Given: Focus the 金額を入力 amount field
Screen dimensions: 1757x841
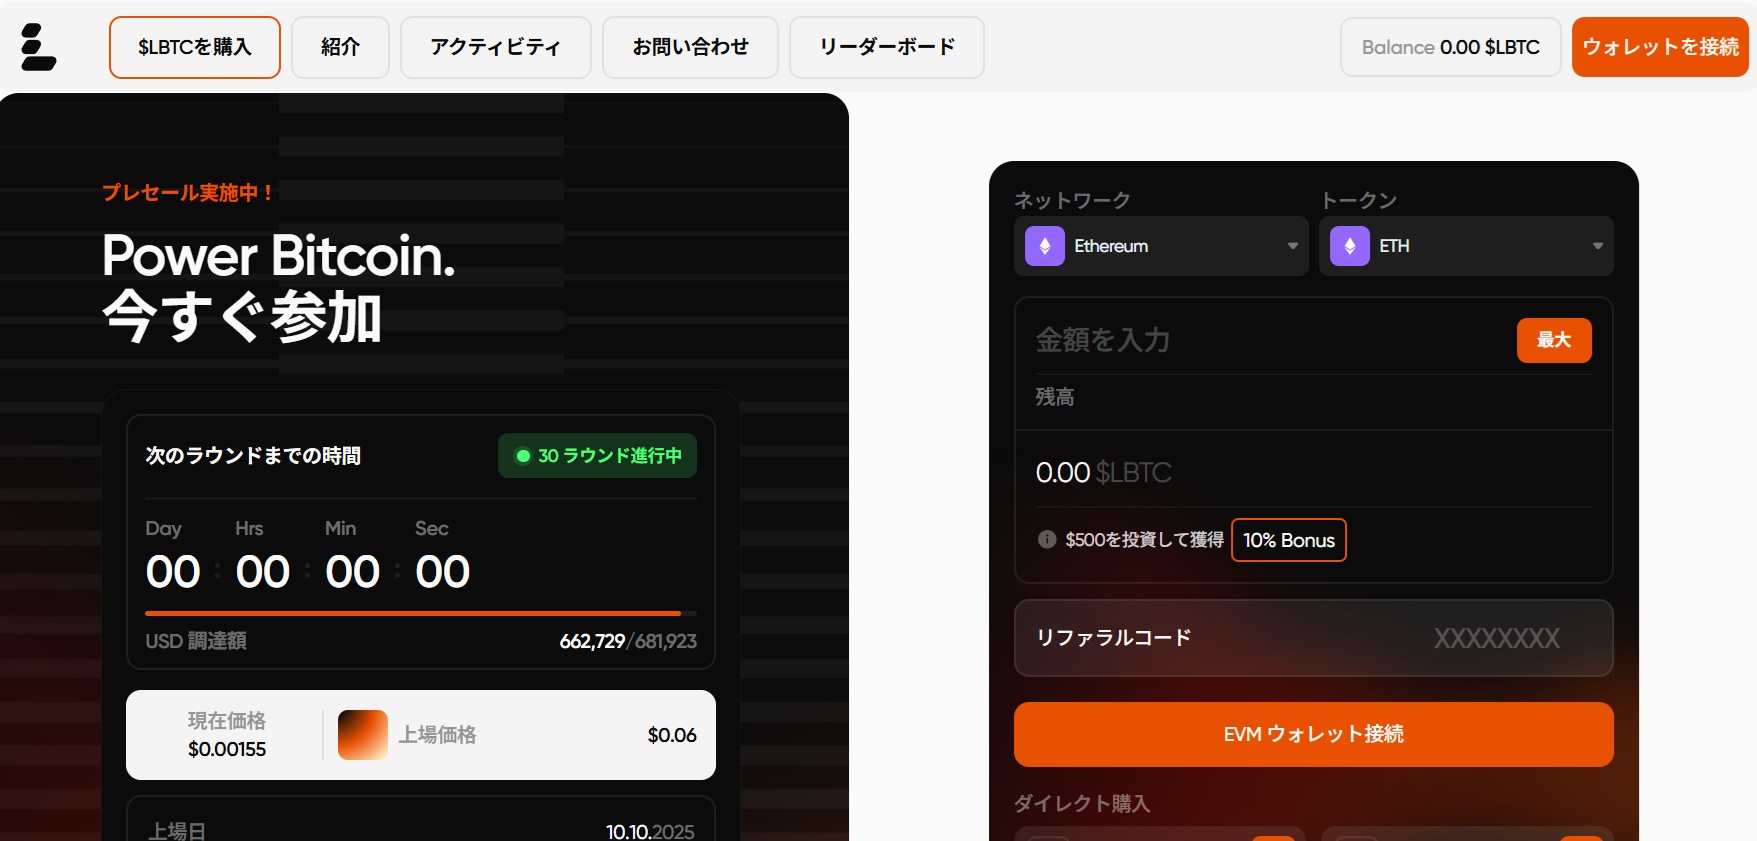Looking at the screenshot, I should pyautogui.click(x=1260, y=340).
